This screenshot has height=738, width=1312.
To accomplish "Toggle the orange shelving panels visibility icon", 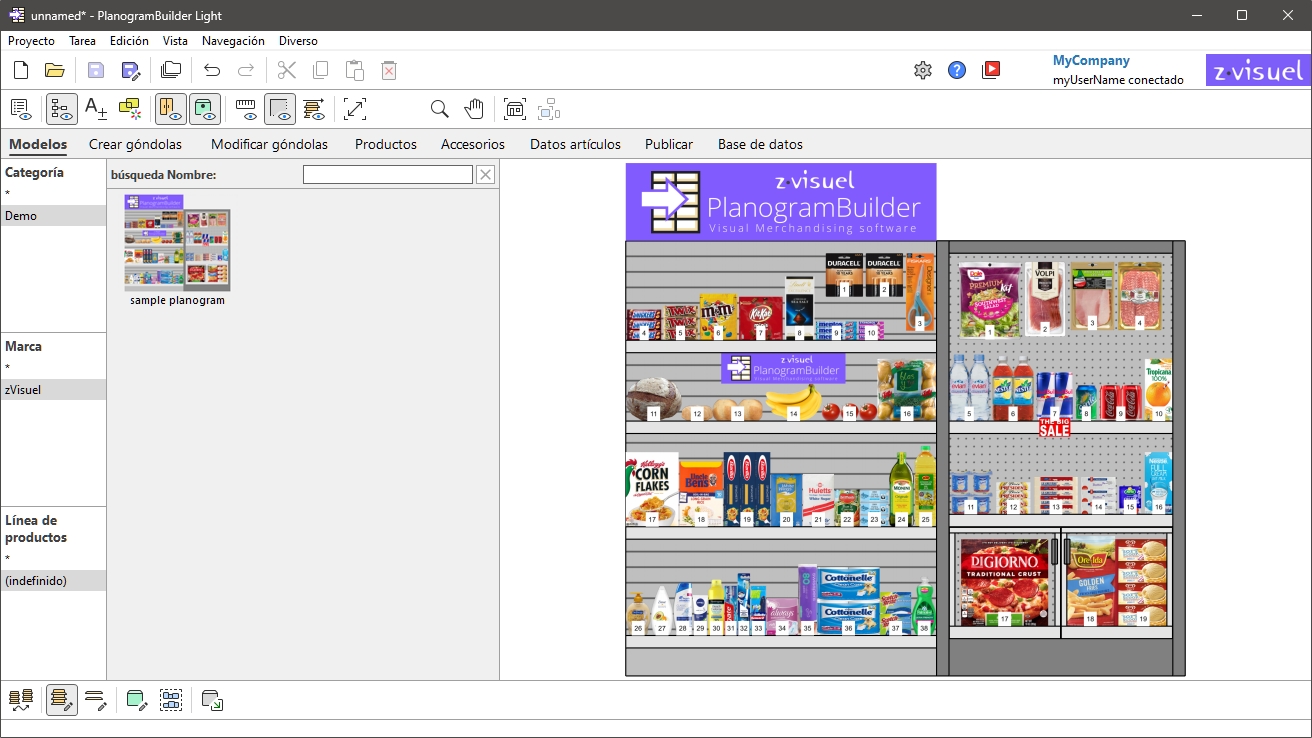I will point(171,109).
